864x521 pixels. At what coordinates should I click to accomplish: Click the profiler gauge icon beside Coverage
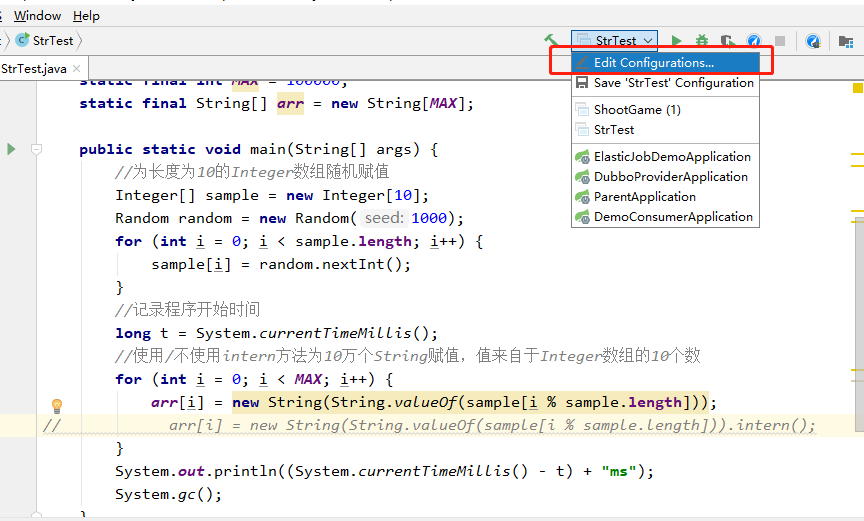(754, 41)
